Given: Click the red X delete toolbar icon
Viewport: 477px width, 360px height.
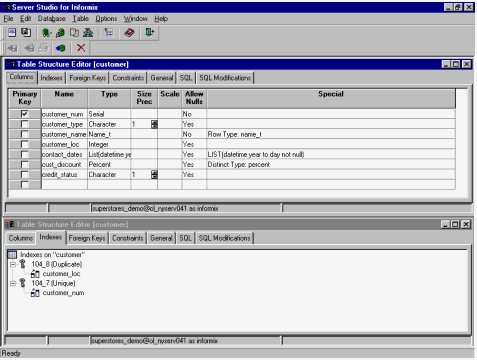Looking at the screenshot, I should (81, 48).
